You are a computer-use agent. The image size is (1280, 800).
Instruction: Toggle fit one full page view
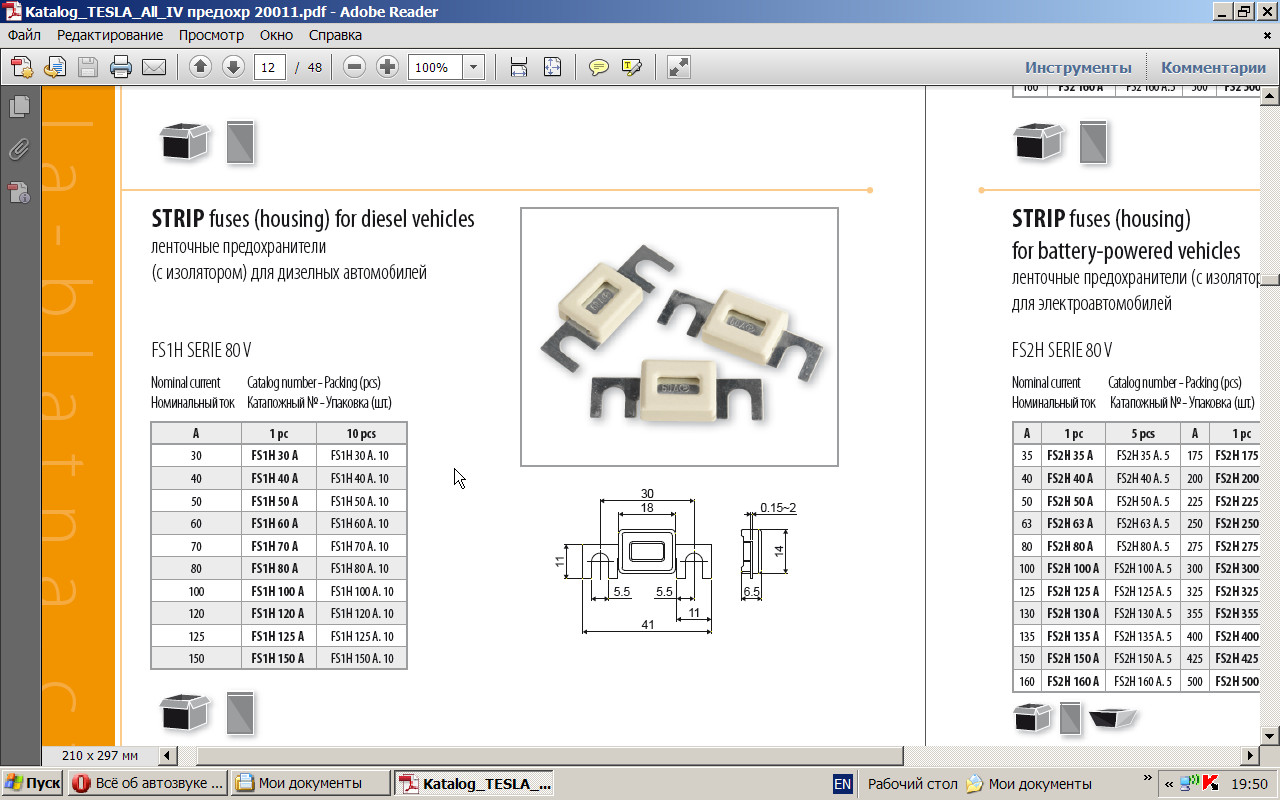pos(552,68)
